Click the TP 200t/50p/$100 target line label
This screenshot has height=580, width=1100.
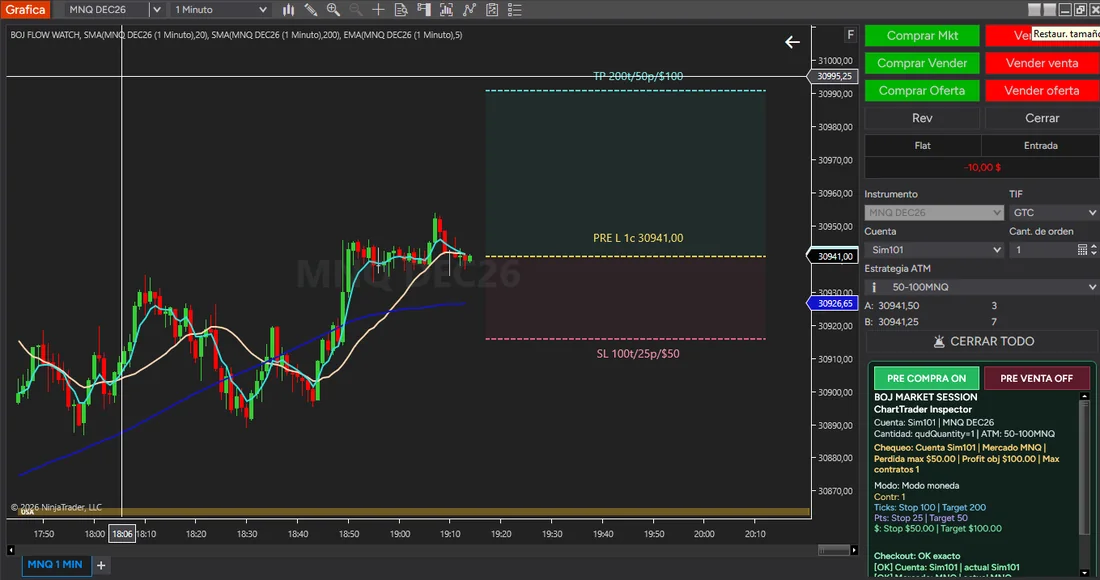(x=638, y=76)
